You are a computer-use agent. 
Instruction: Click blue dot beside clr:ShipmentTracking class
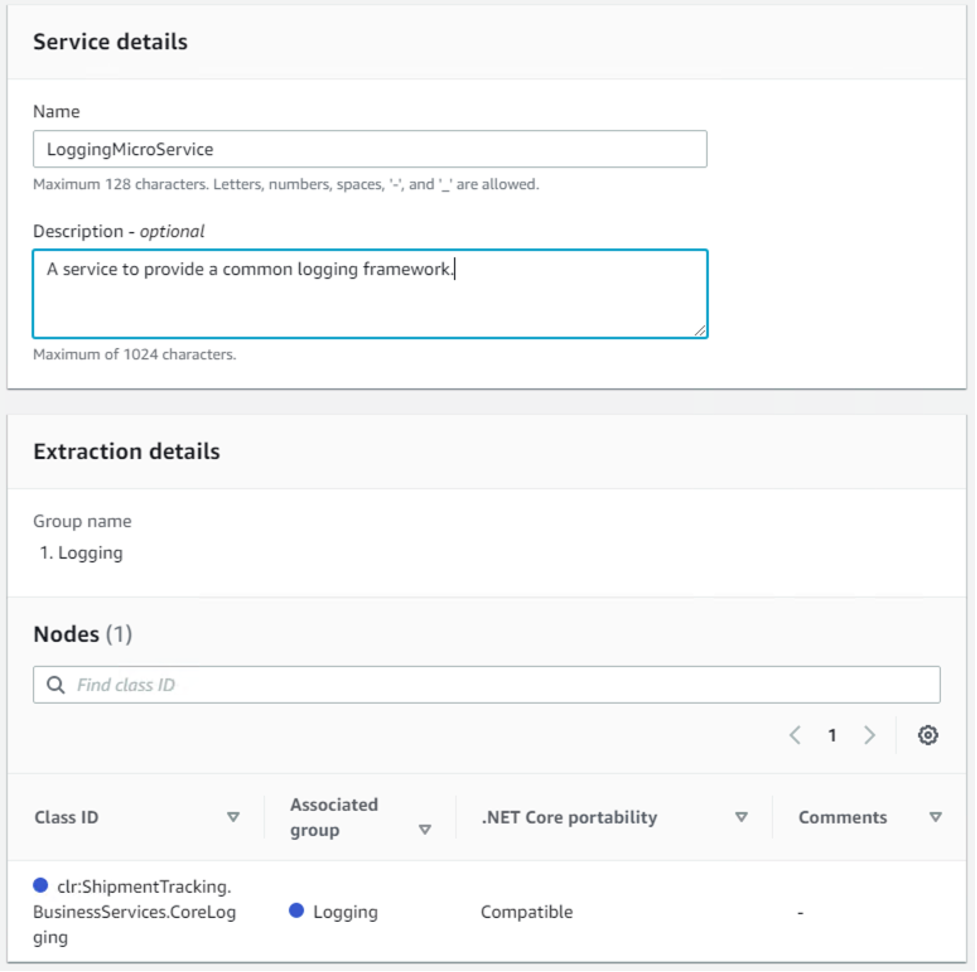[x=41, y=885]
